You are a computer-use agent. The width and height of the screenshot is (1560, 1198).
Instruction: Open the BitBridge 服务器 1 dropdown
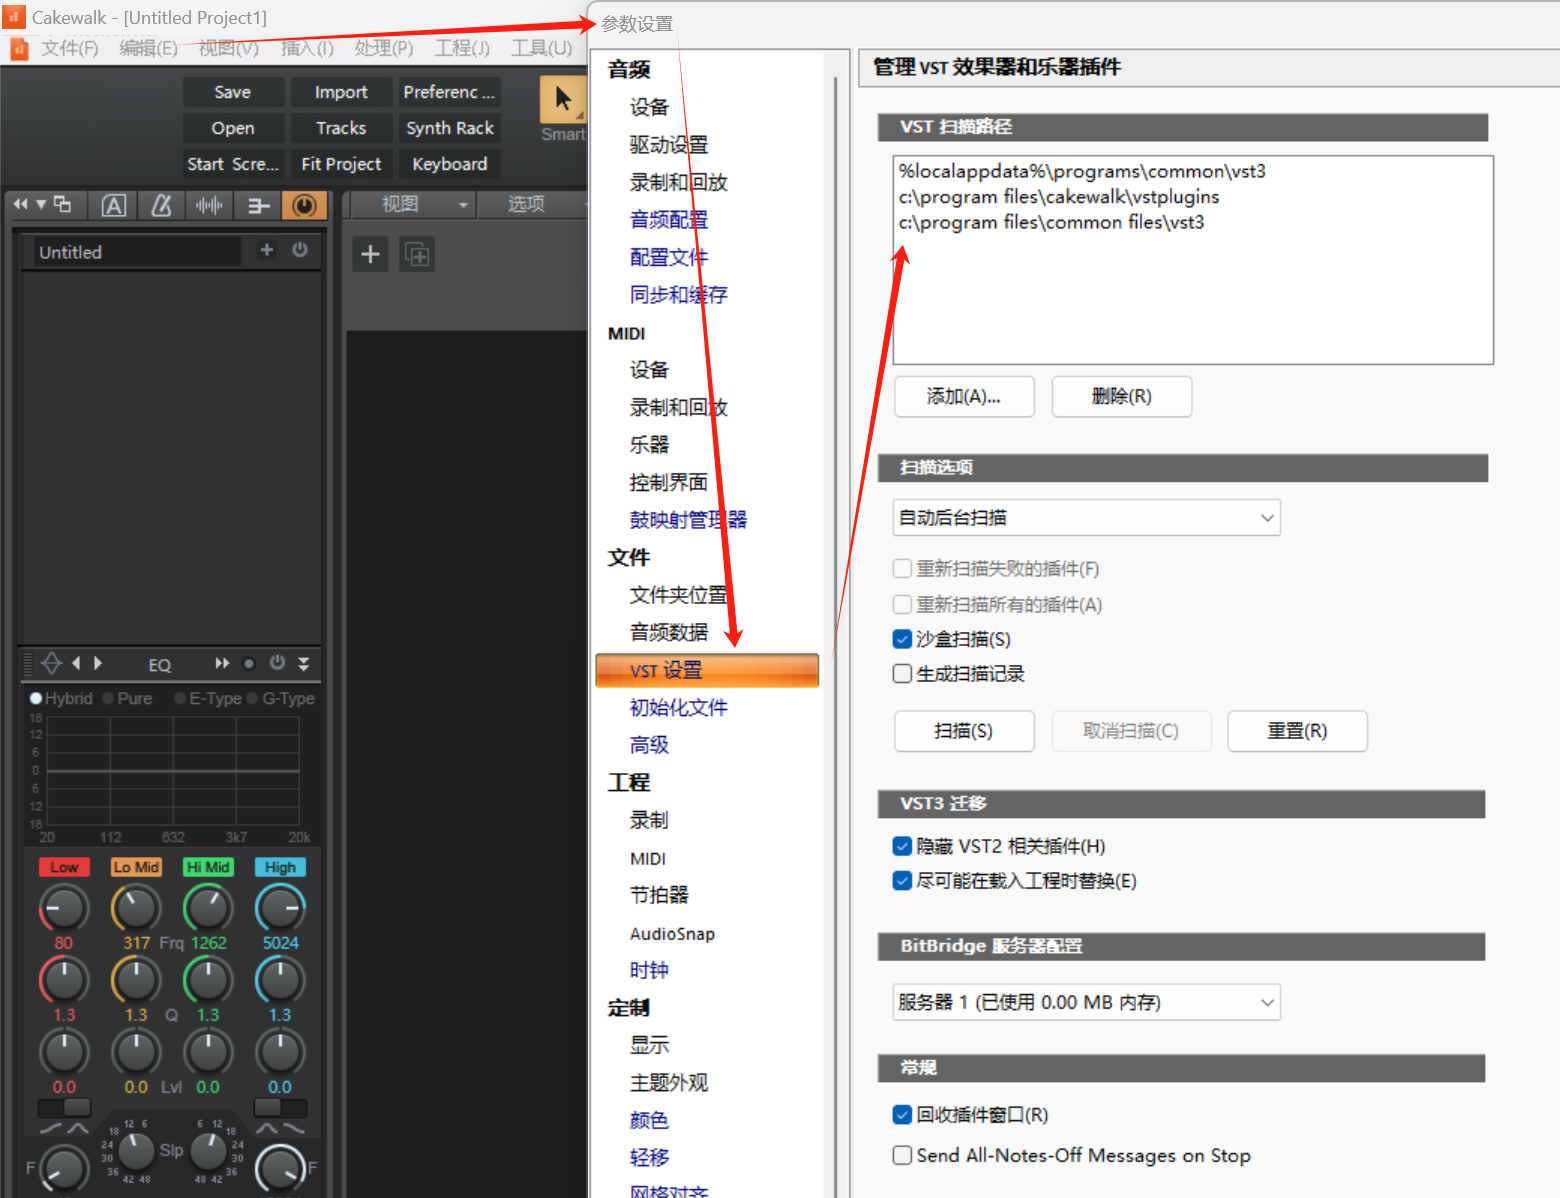[1086, 1002]
